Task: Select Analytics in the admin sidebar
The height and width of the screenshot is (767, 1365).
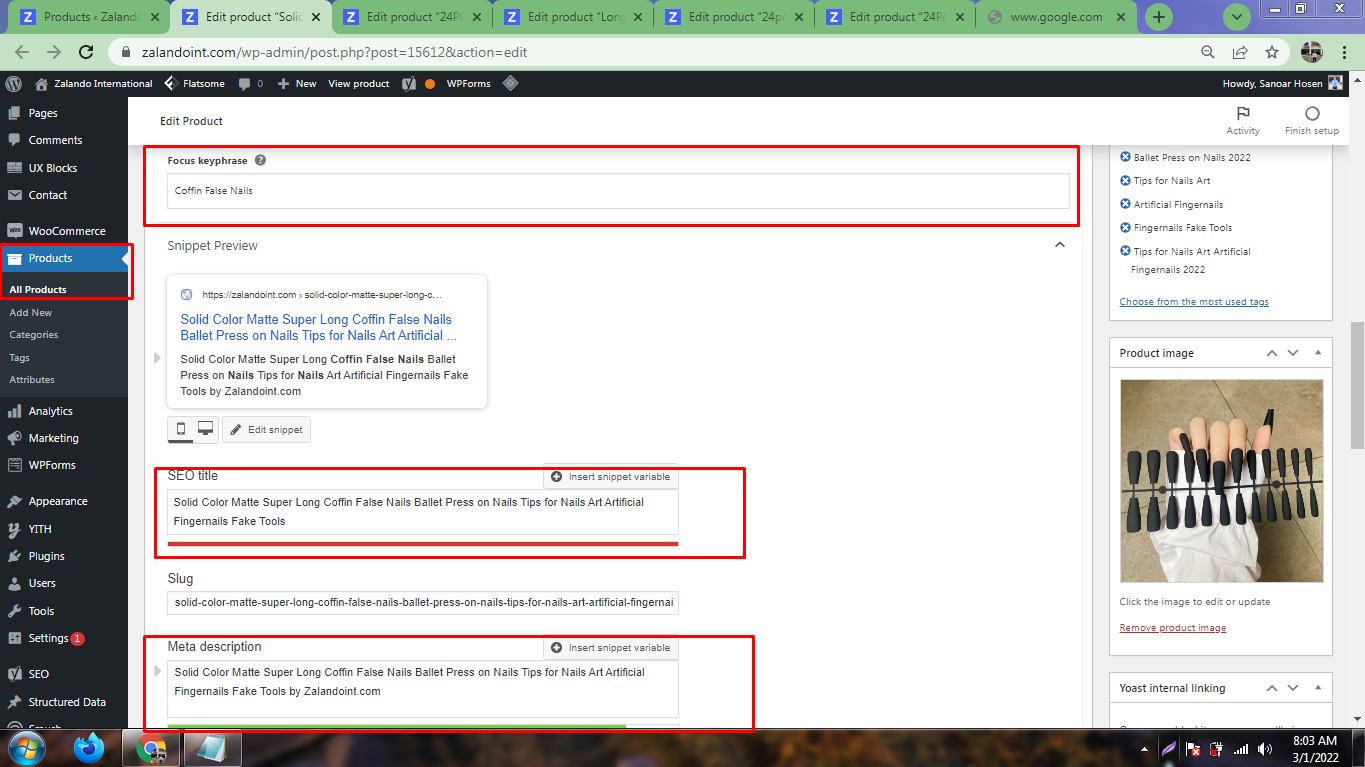Action: 52,410
